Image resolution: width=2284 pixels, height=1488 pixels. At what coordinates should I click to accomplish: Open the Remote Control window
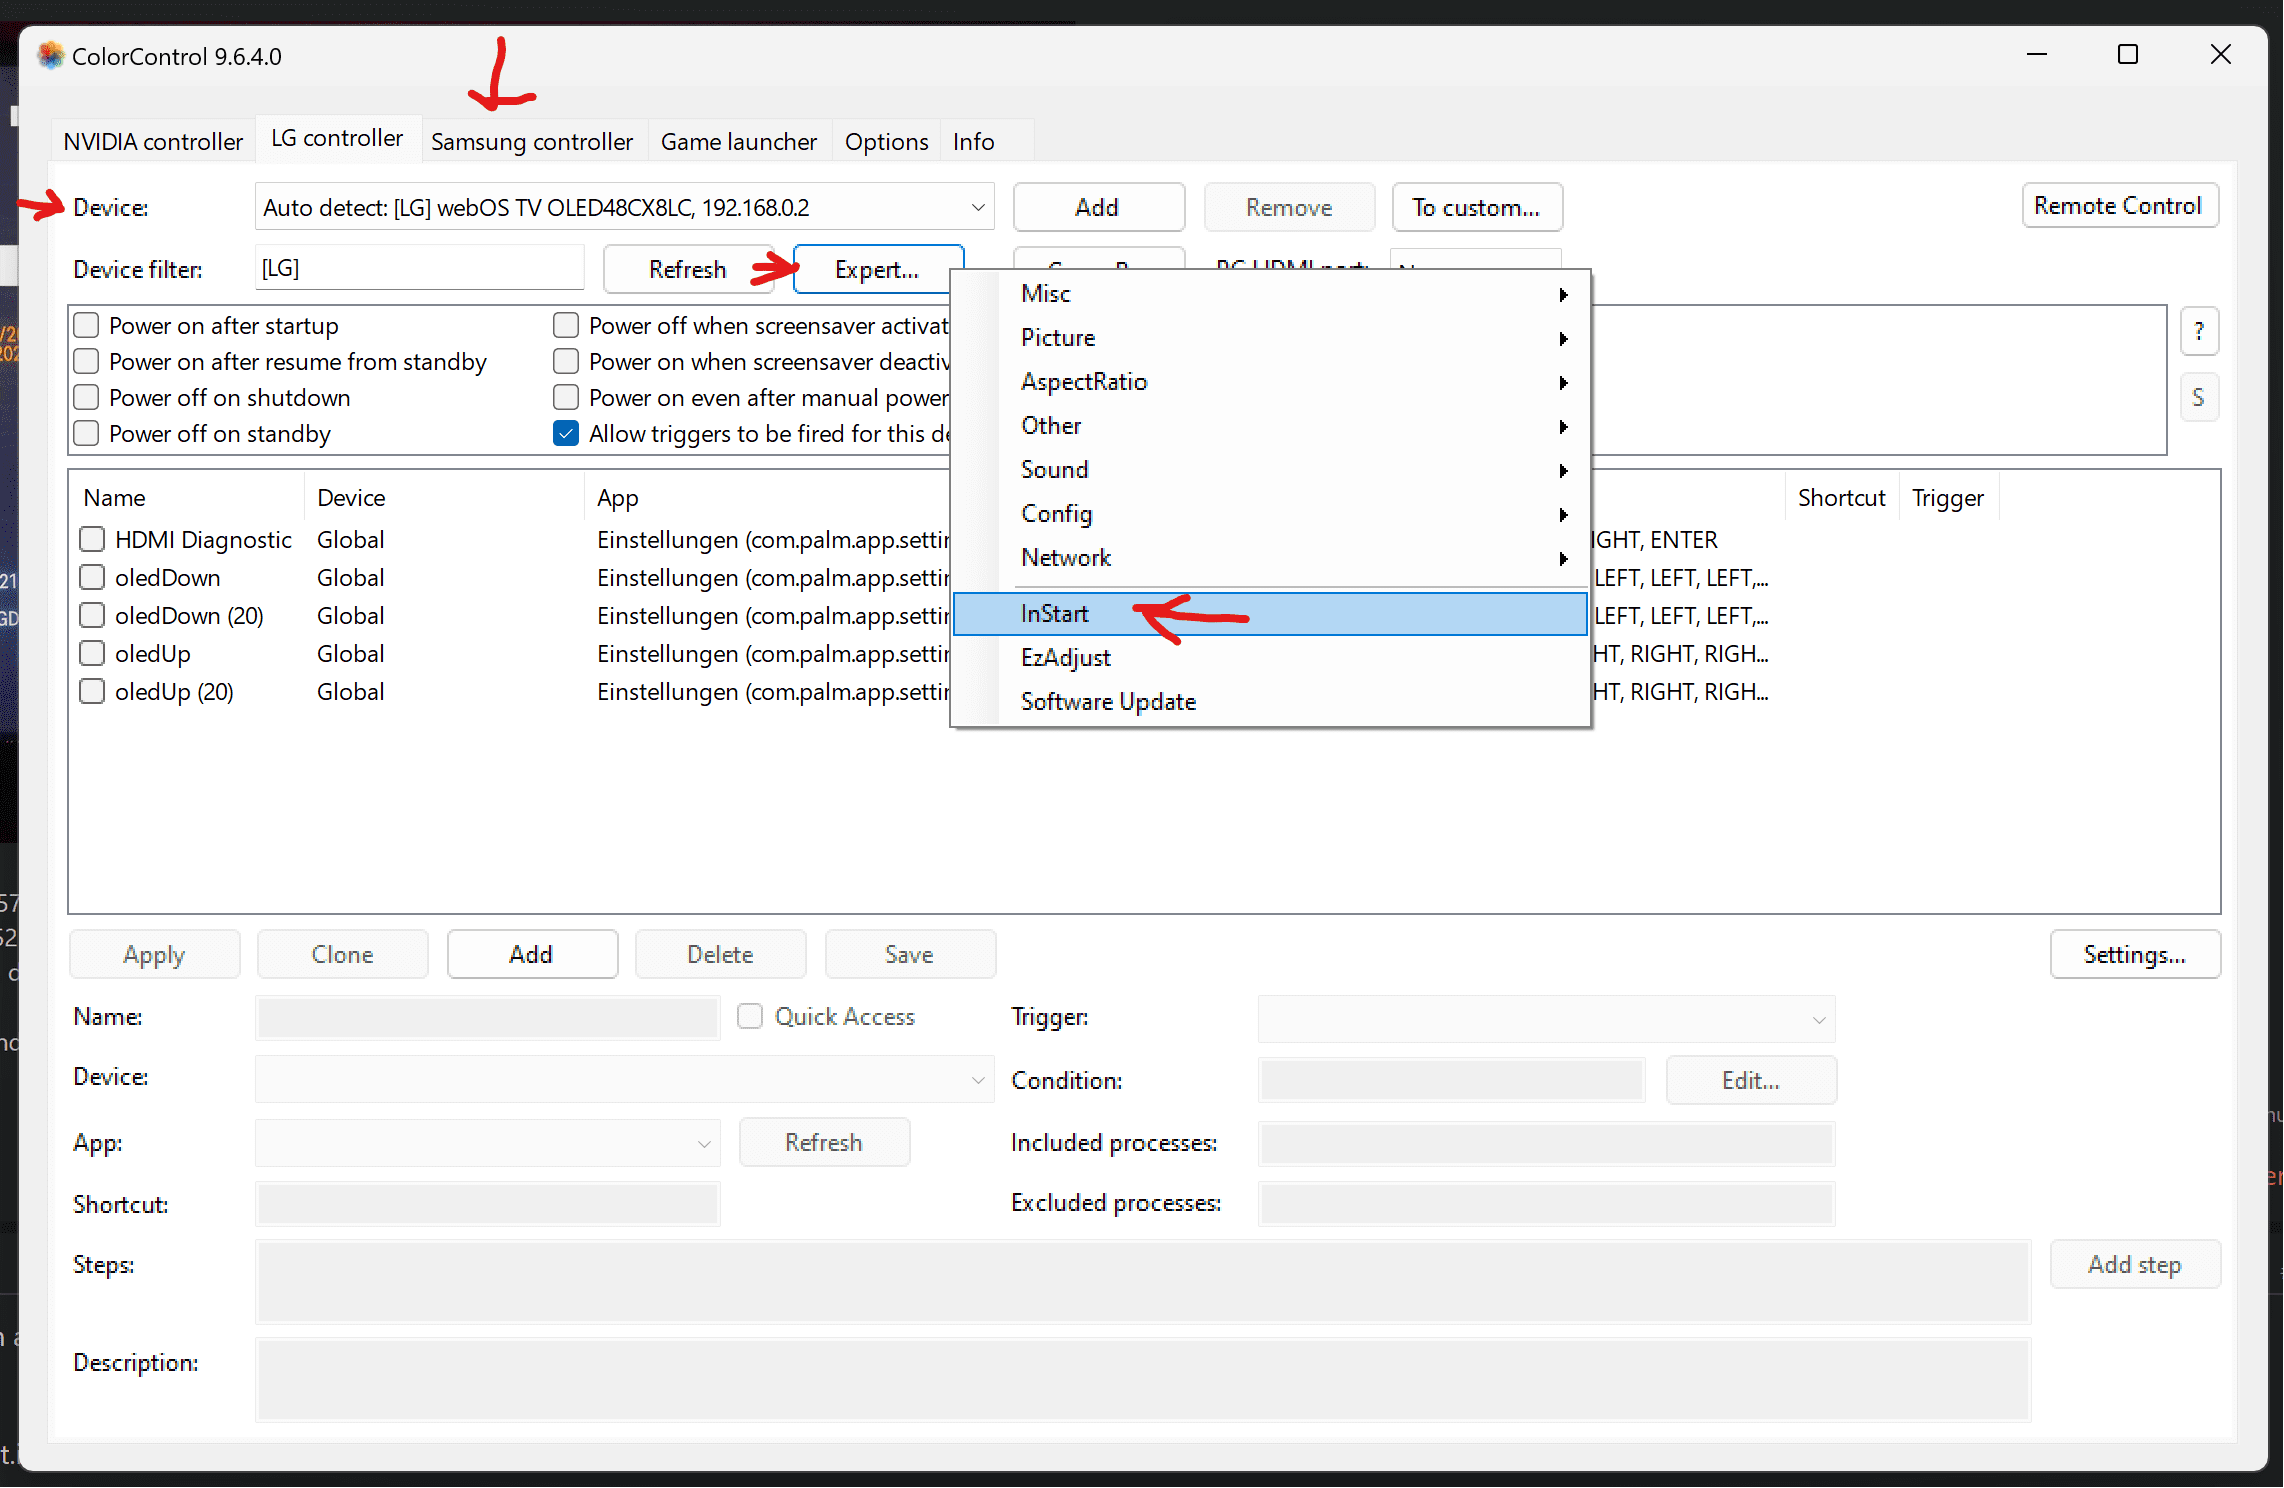pyautogui.click(x=2119, y=205)
